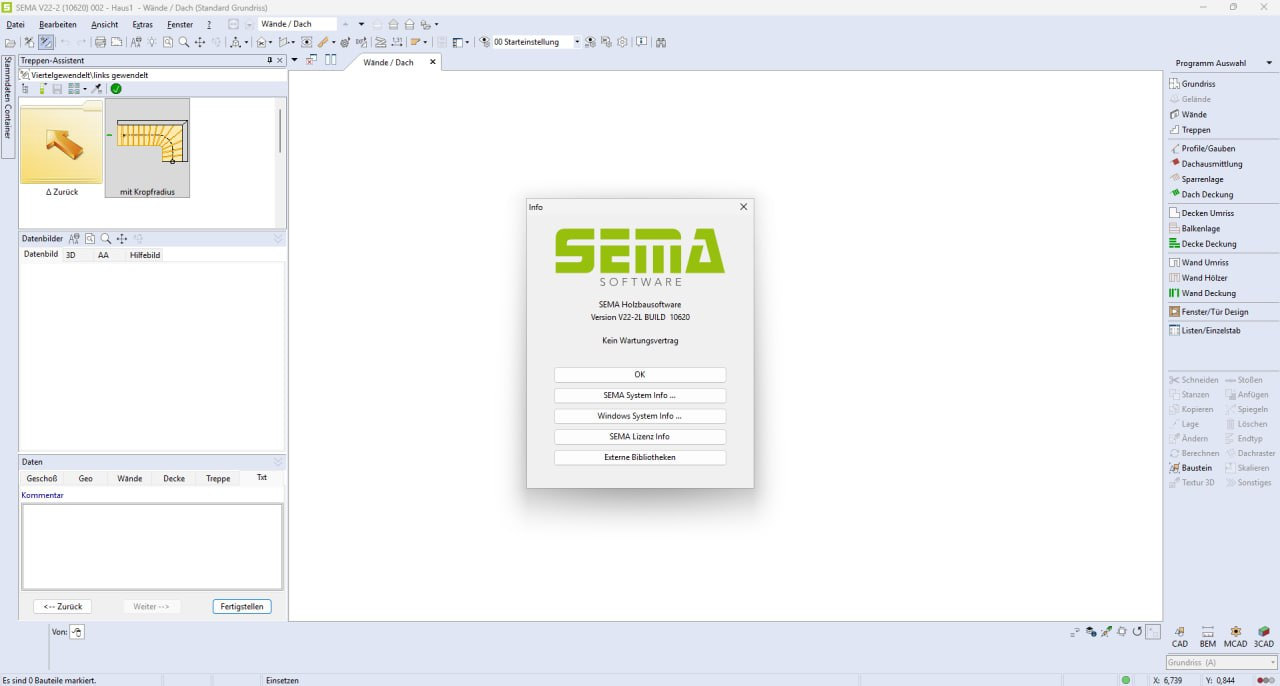The height and width of the screenshot is (686, 1280).
Task: Switch to BEM dimensioning mode
Action: (1208, 637)
